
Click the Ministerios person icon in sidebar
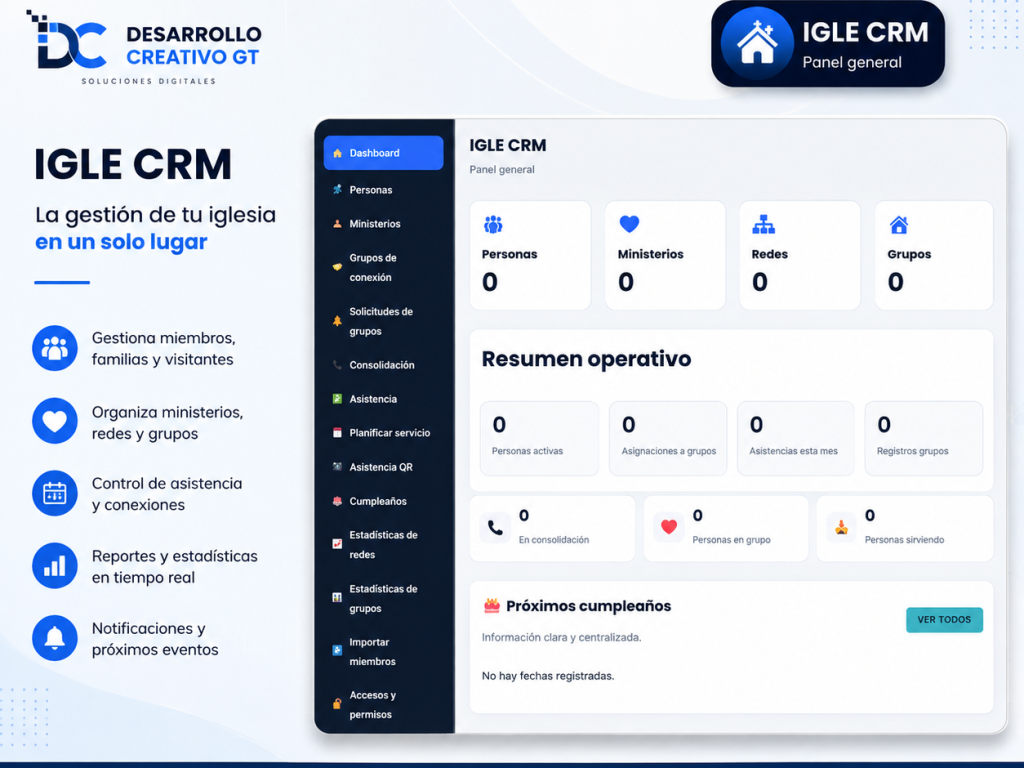click(x=337, y=223)
